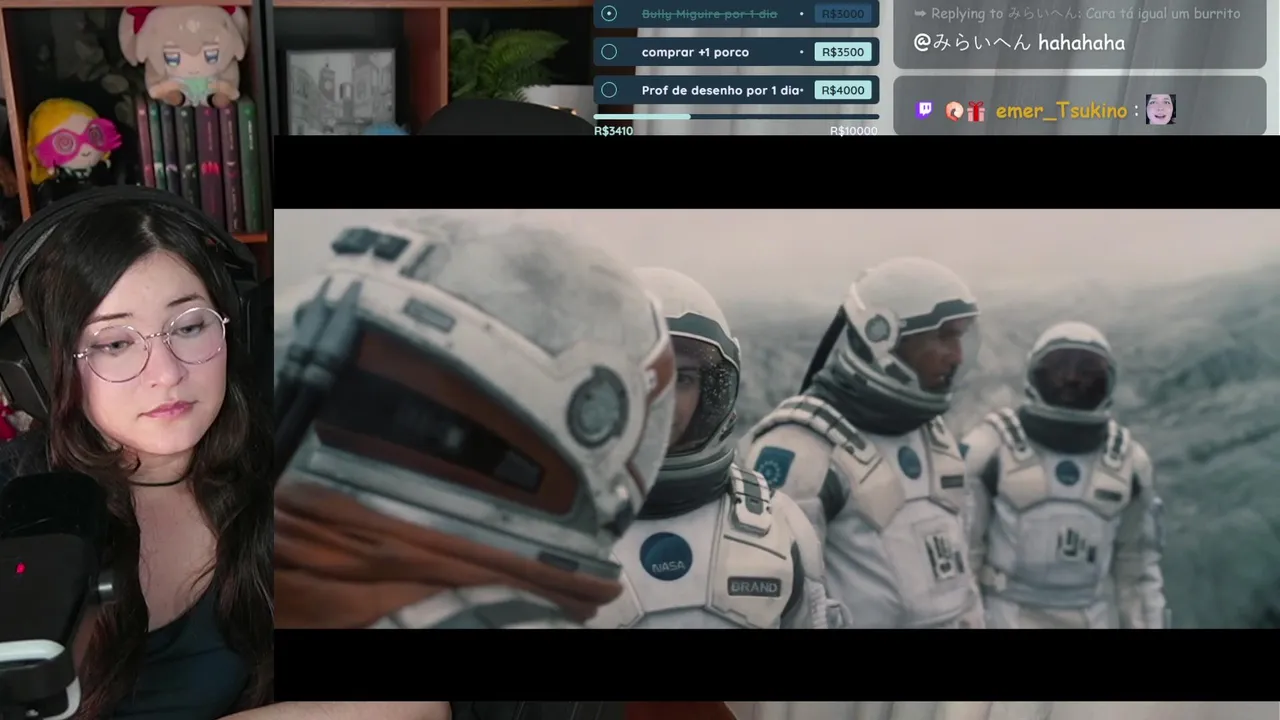Click the completed 'Bully Miguire por 1 dia' circle
Image resolution: width=1280 pixels, height=720 pixels.
click(609, 14)
